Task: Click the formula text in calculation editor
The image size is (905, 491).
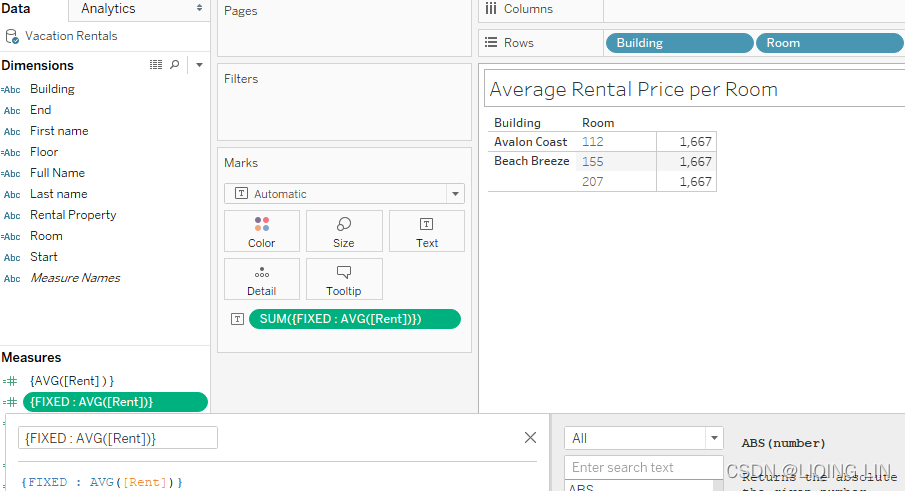Action: coord(102,482)
